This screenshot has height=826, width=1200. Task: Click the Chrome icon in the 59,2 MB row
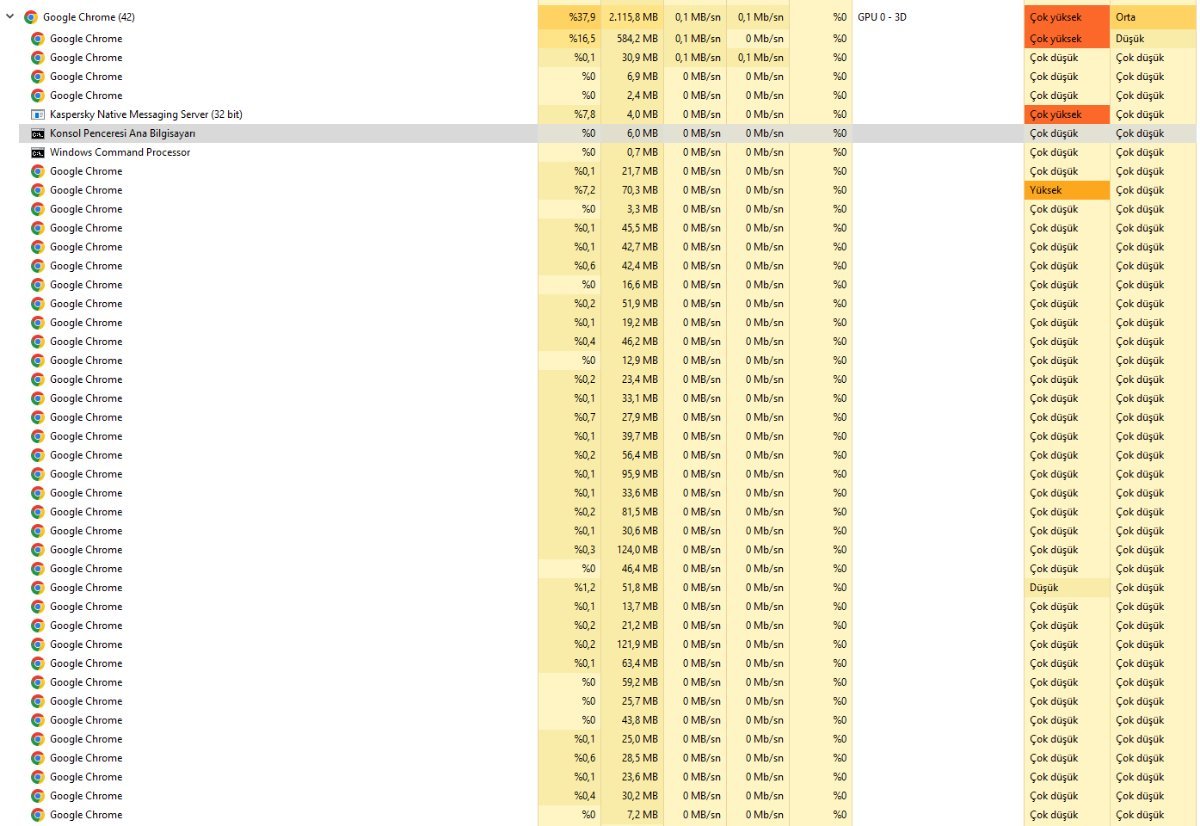(38, 682)
